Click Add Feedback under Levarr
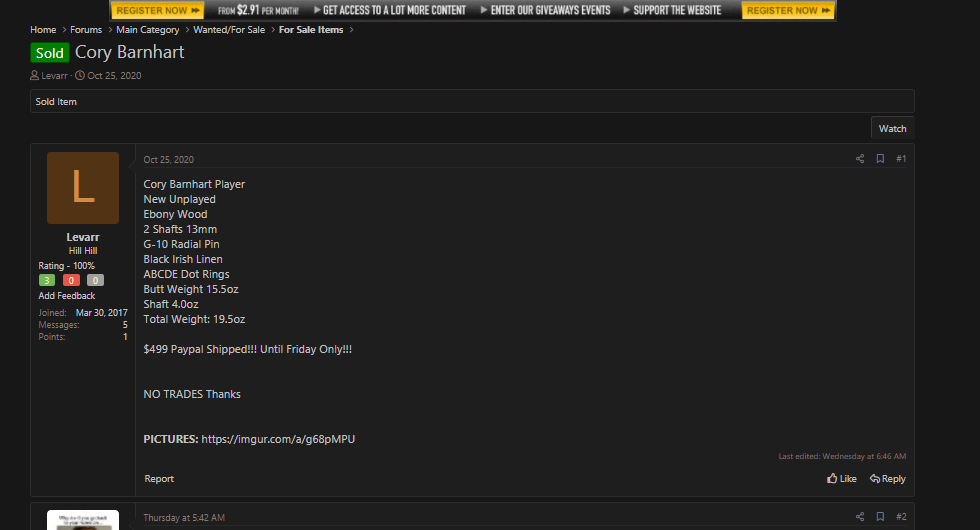This screenshot has height=530, width=980. click(67, 296)
